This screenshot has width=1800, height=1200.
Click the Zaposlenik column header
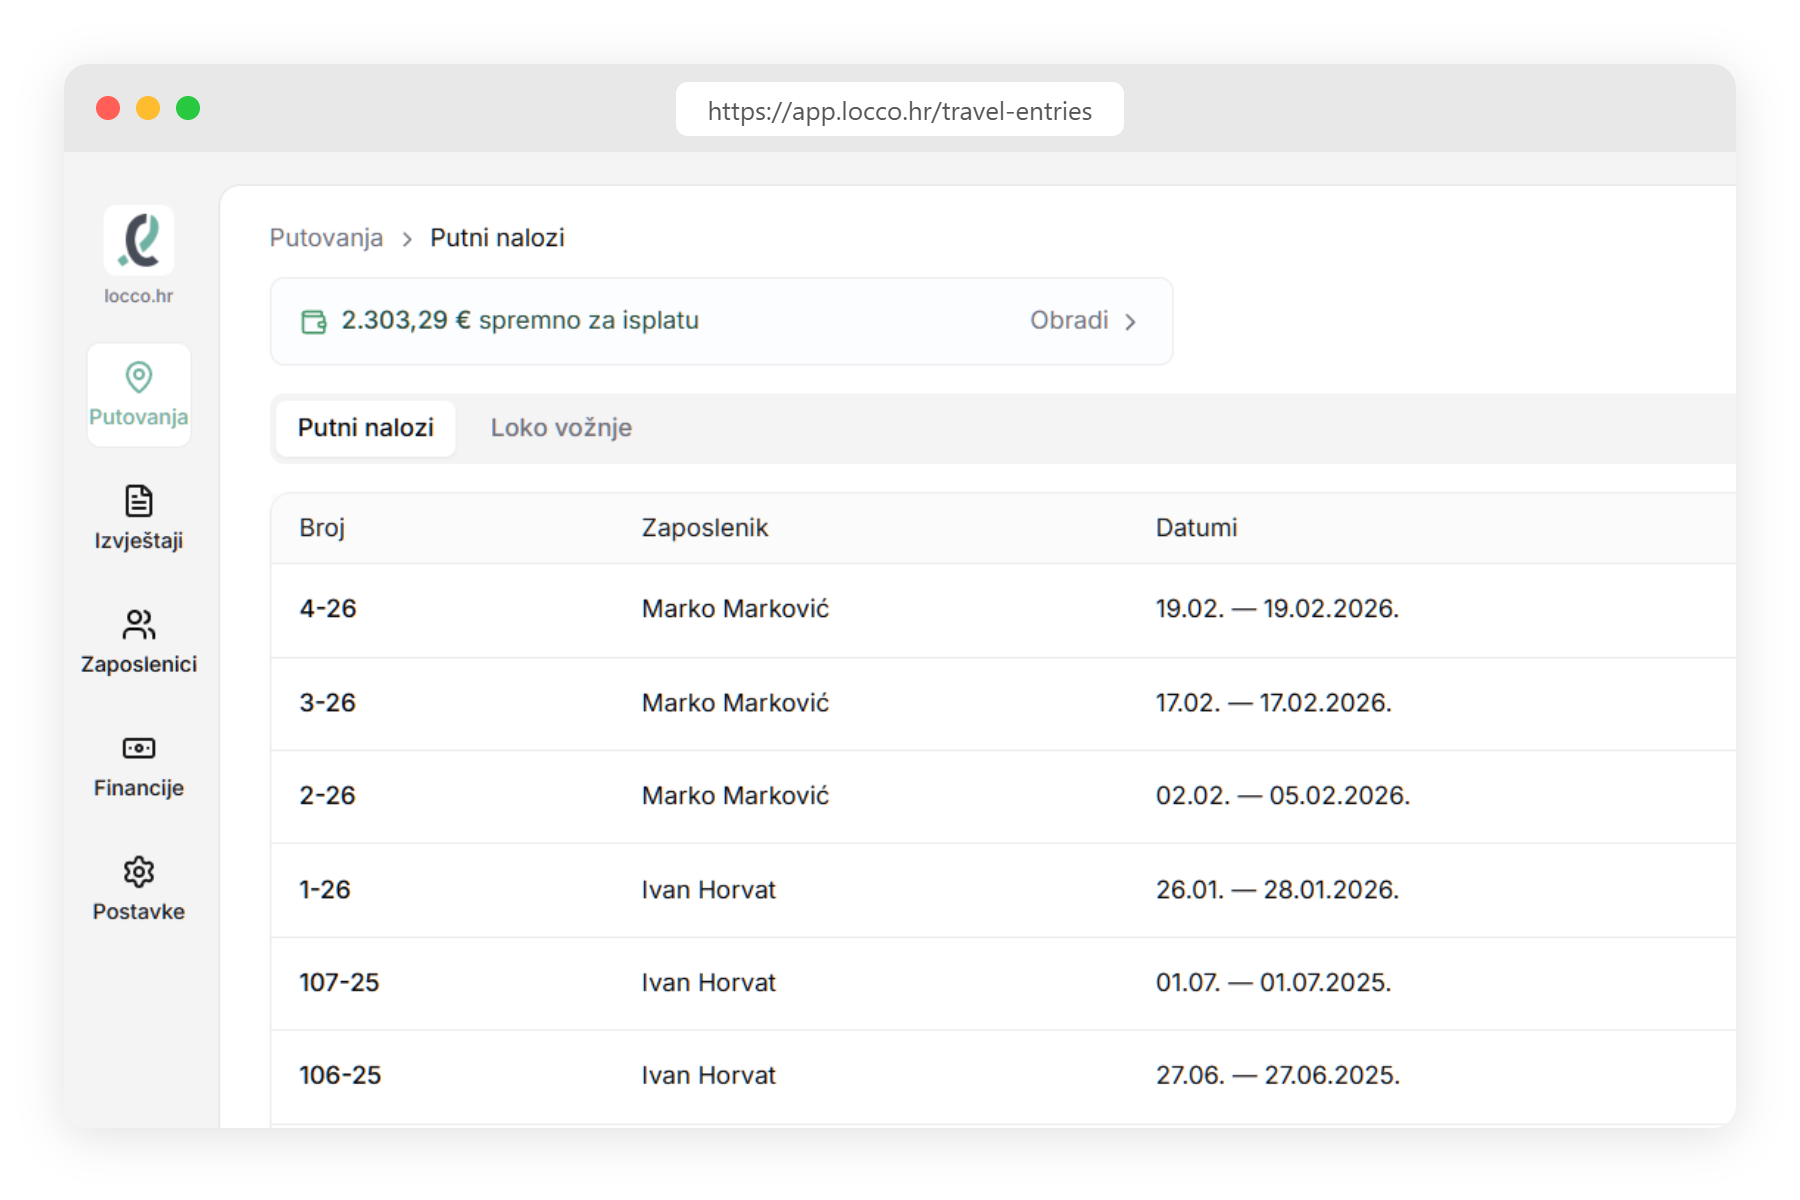pos(704,528)
